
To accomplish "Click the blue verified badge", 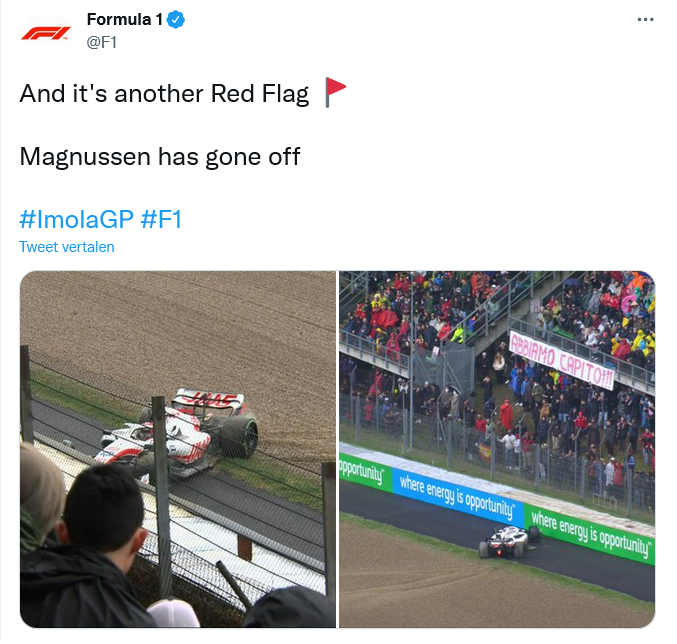I will point(176,20).
